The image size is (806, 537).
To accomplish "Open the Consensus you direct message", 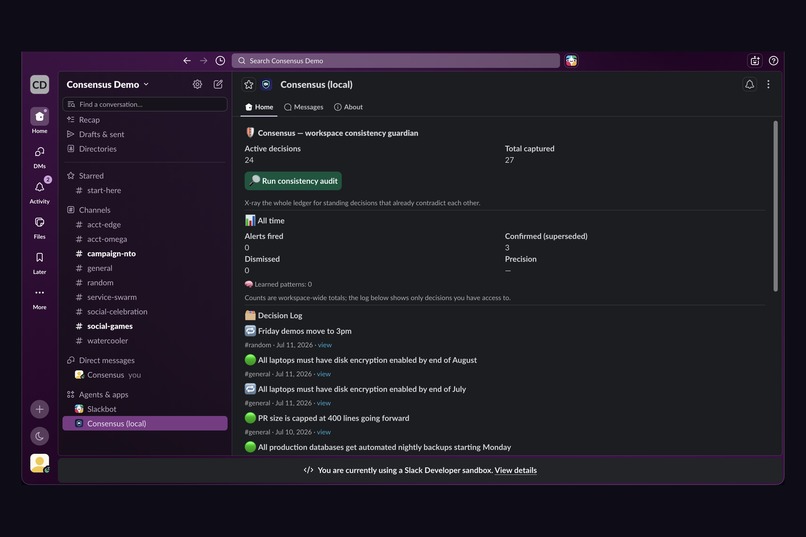I will [144, 375].
